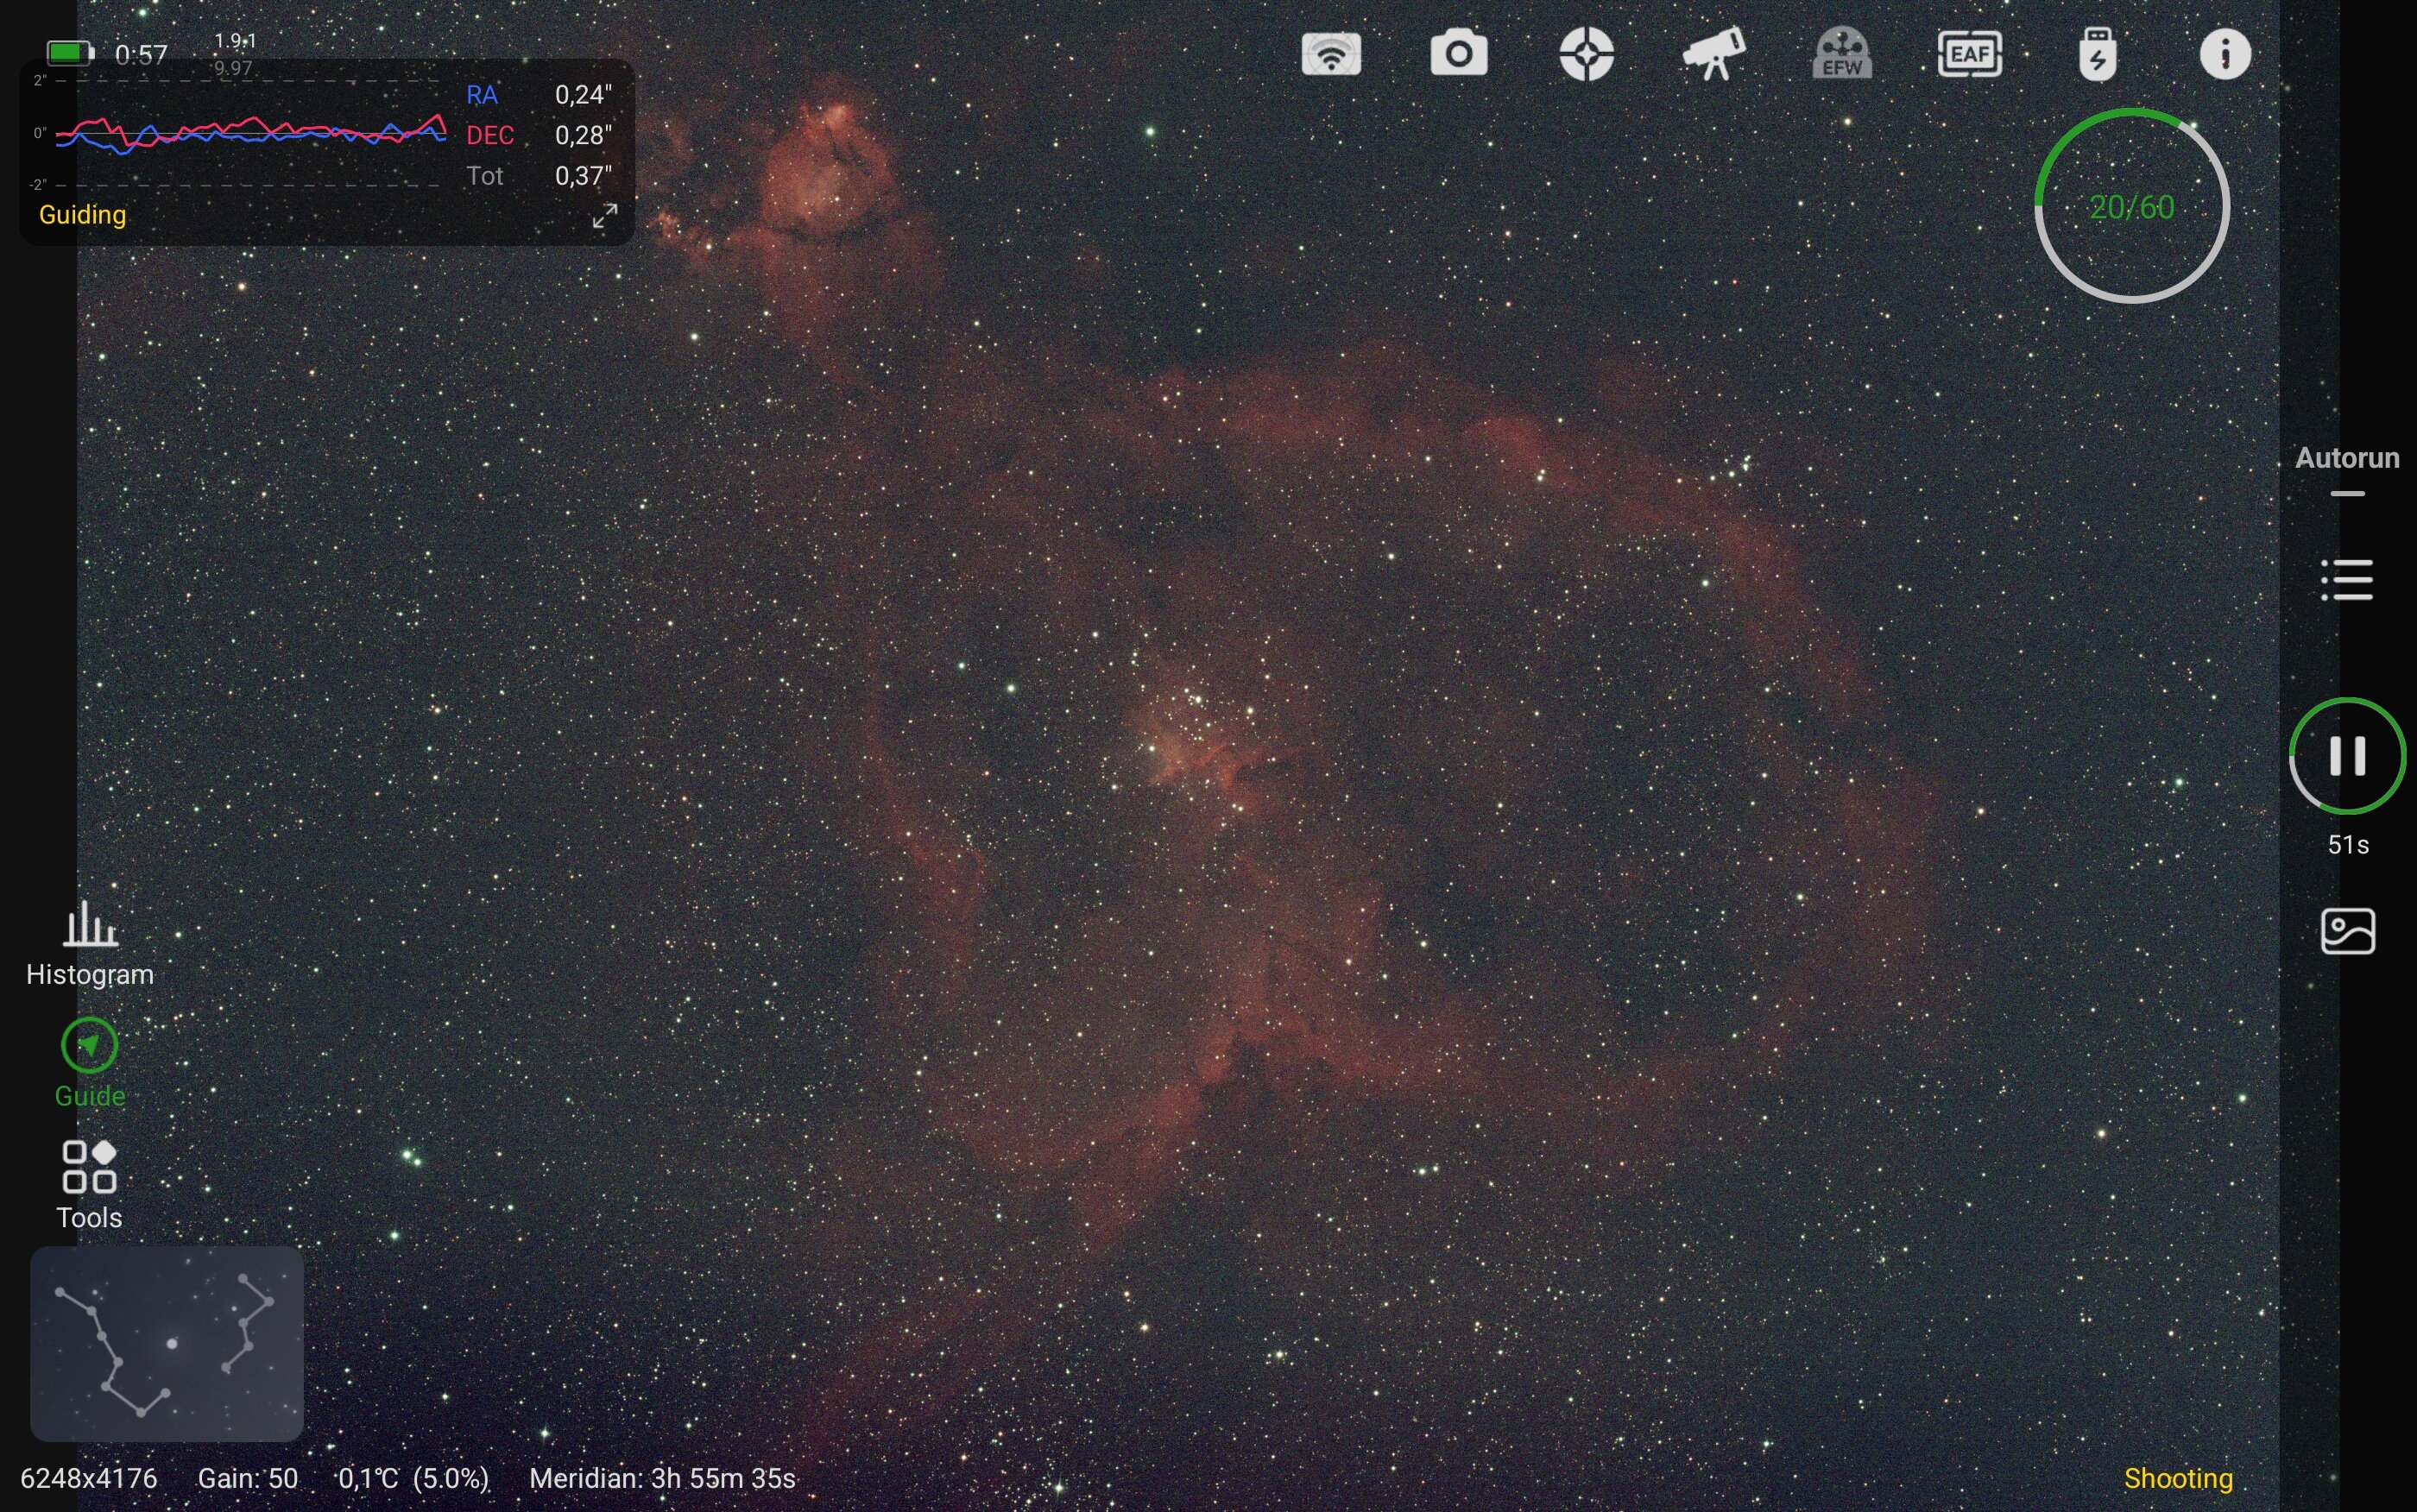
Task: Click the Gain: 50 readout
Action: [247, 1478]
